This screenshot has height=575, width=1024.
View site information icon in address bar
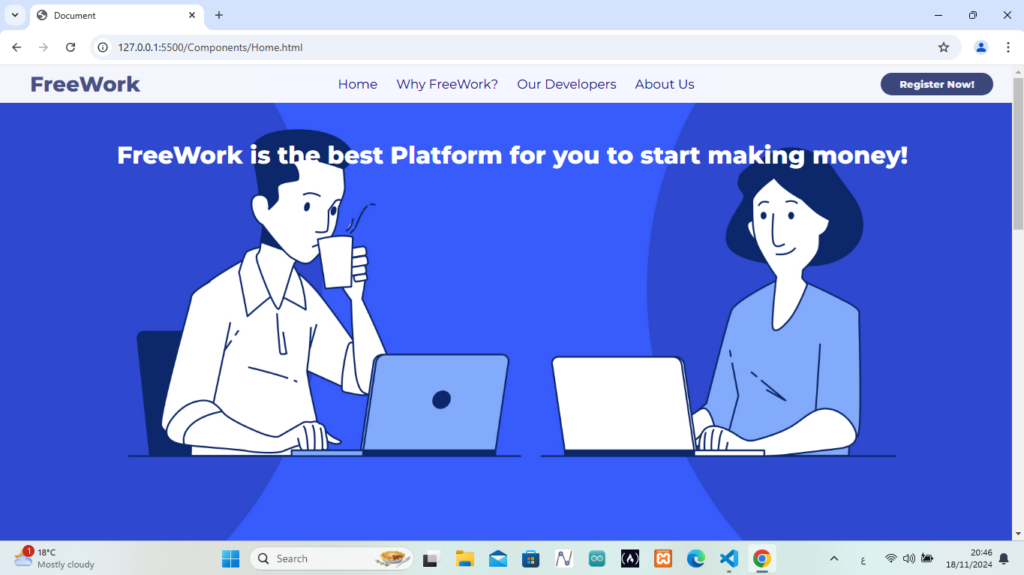click(103, 47)
